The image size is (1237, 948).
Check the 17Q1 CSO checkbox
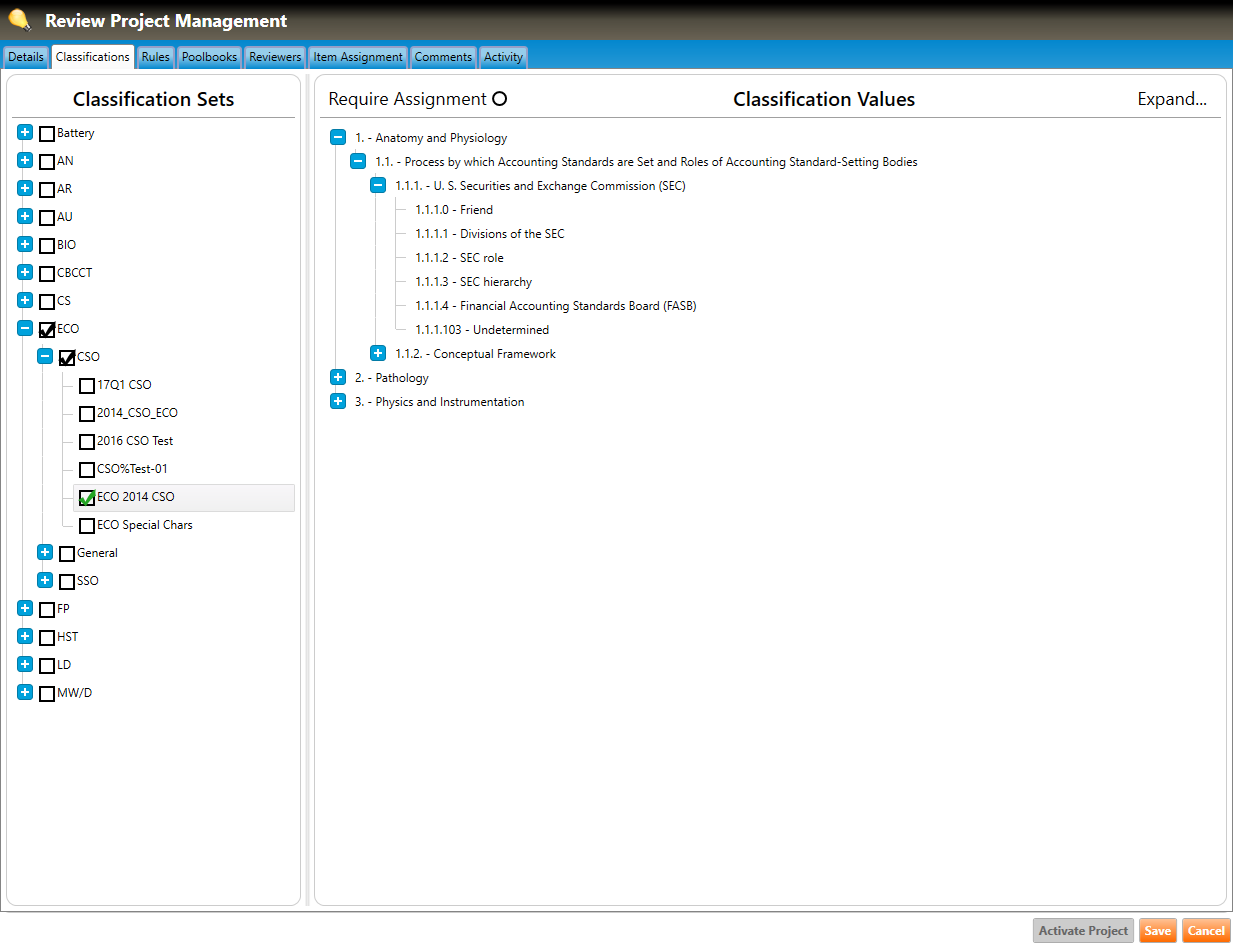[x=87, y=386]
